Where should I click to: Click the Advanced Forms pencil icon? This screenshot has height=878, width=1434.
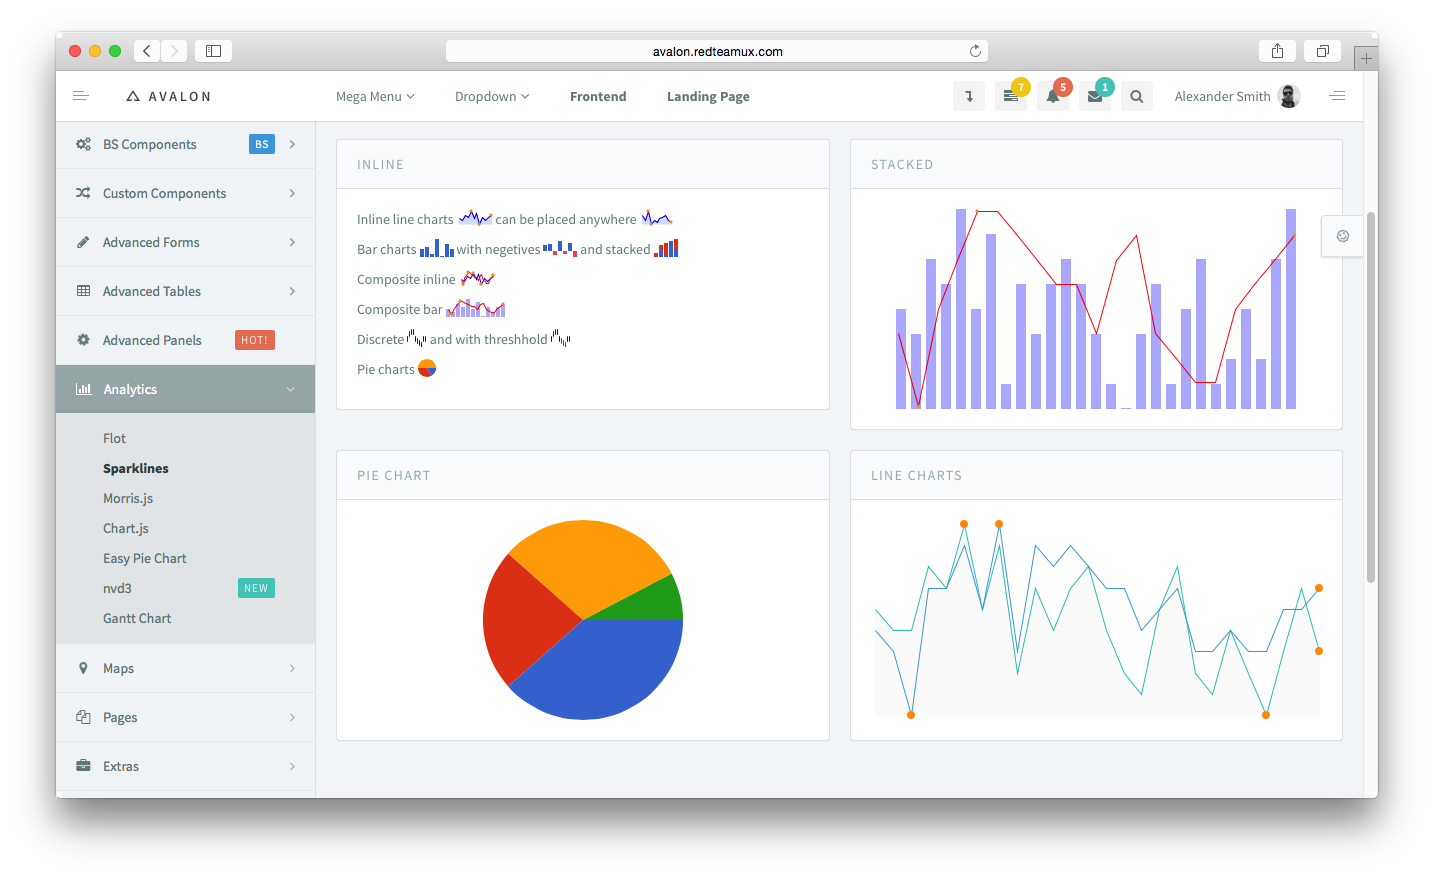click(x=83, y=242)
